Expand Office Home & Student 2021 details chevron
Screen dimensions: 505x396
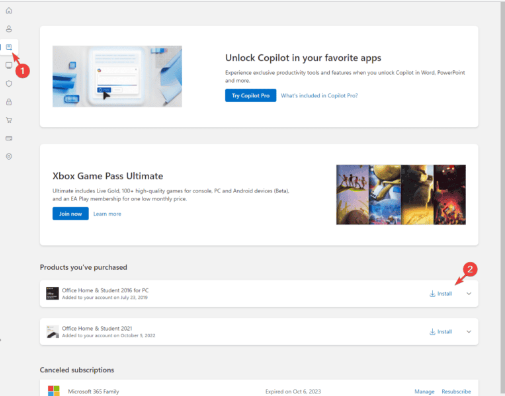[x=469, y=332]
